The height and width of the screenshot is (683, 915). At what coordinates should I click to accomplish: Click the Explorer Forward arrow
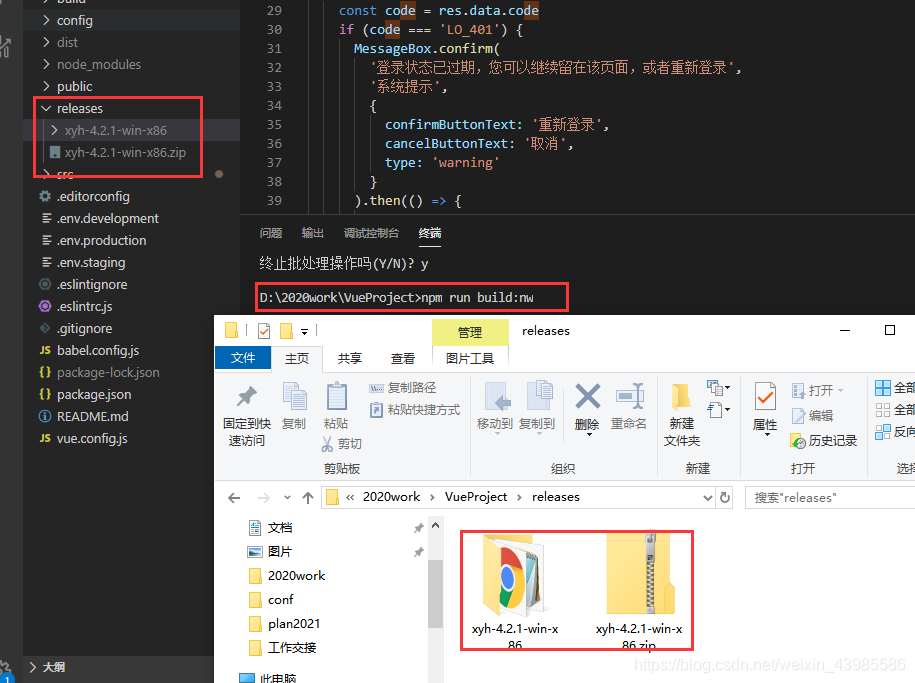coord(263,498)
